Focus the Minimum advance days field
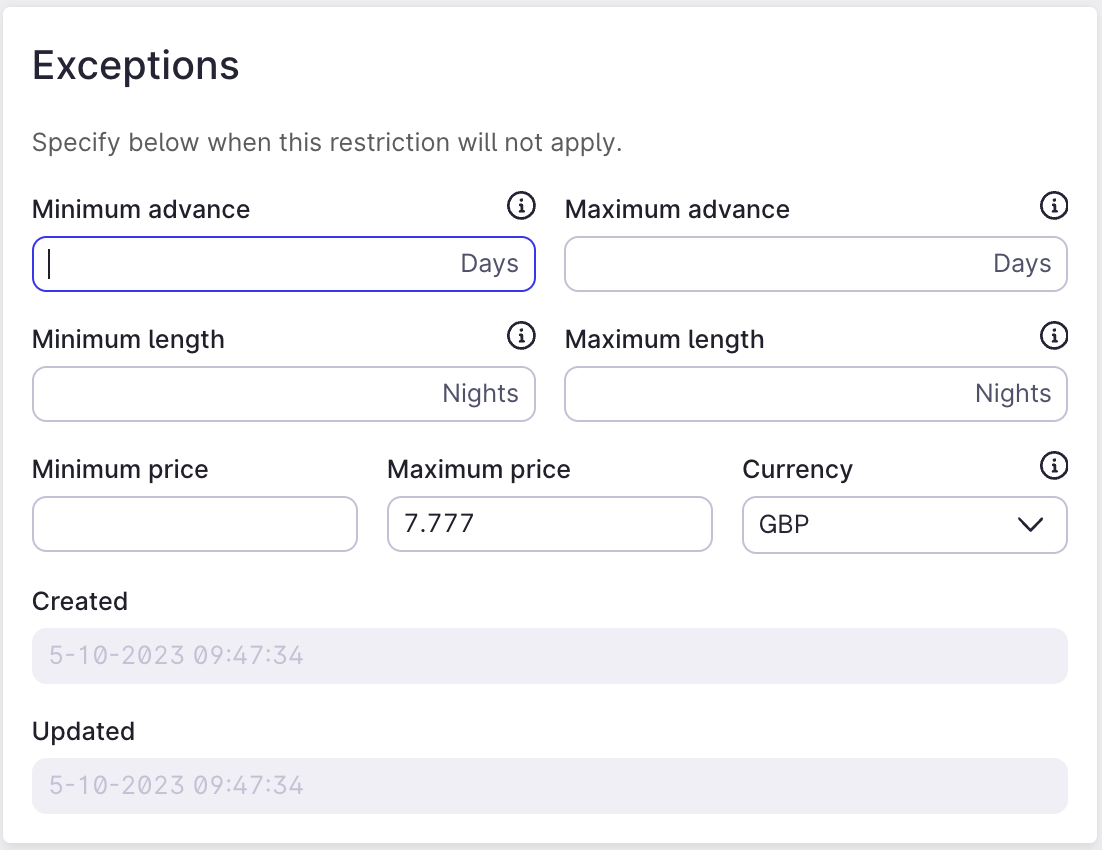Screen dimensions: 1102x850 click(283, 264)
